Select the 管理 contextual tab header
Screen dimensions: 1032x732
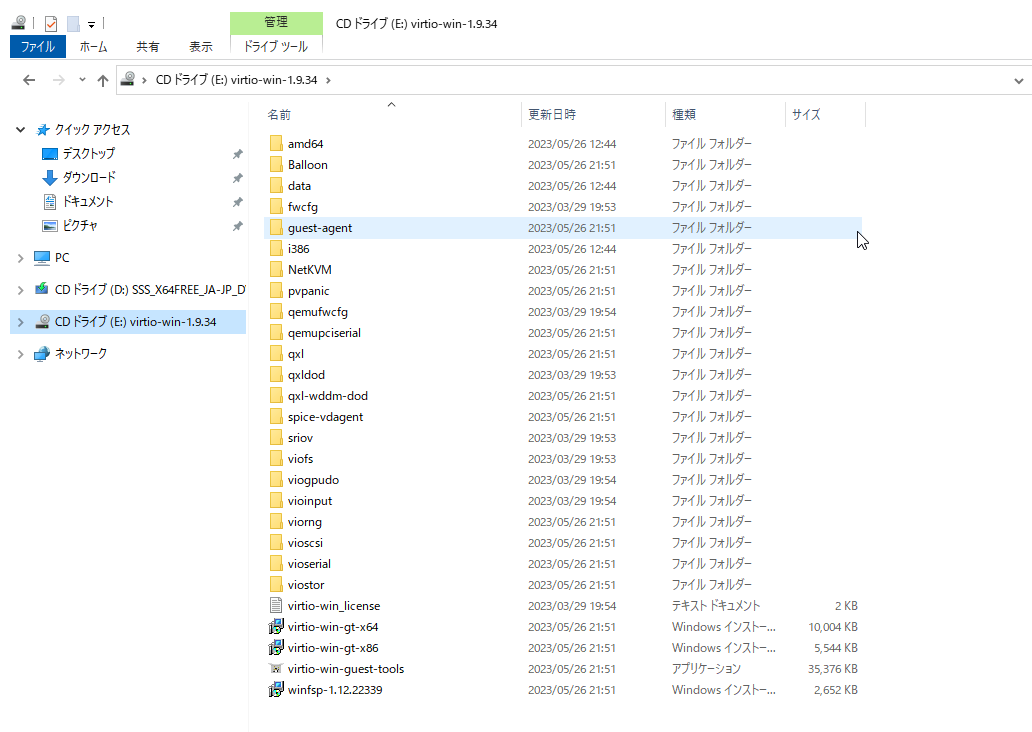tap(276, 22)
